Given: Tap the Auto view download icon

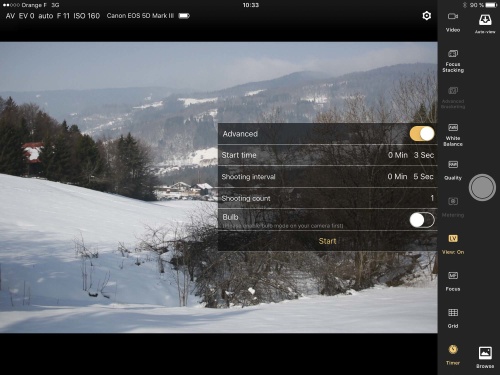Looking at the screenshot, I should pyautogui.click(x=485, y=20).
